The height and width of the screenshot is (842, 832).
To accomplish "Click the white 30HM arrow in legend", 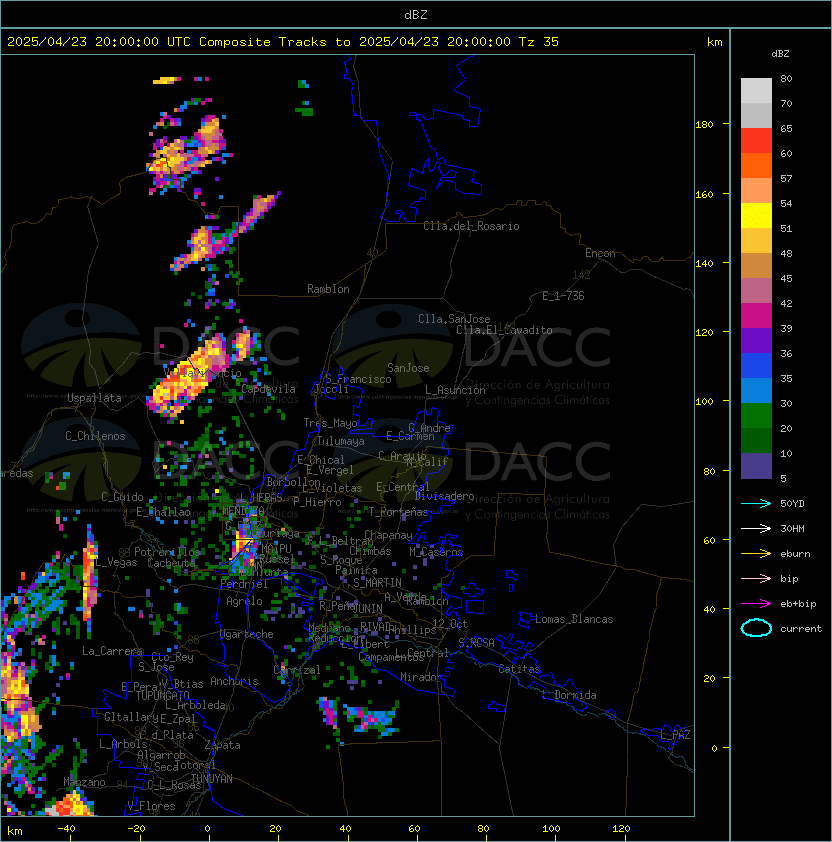I will (756, 529).
